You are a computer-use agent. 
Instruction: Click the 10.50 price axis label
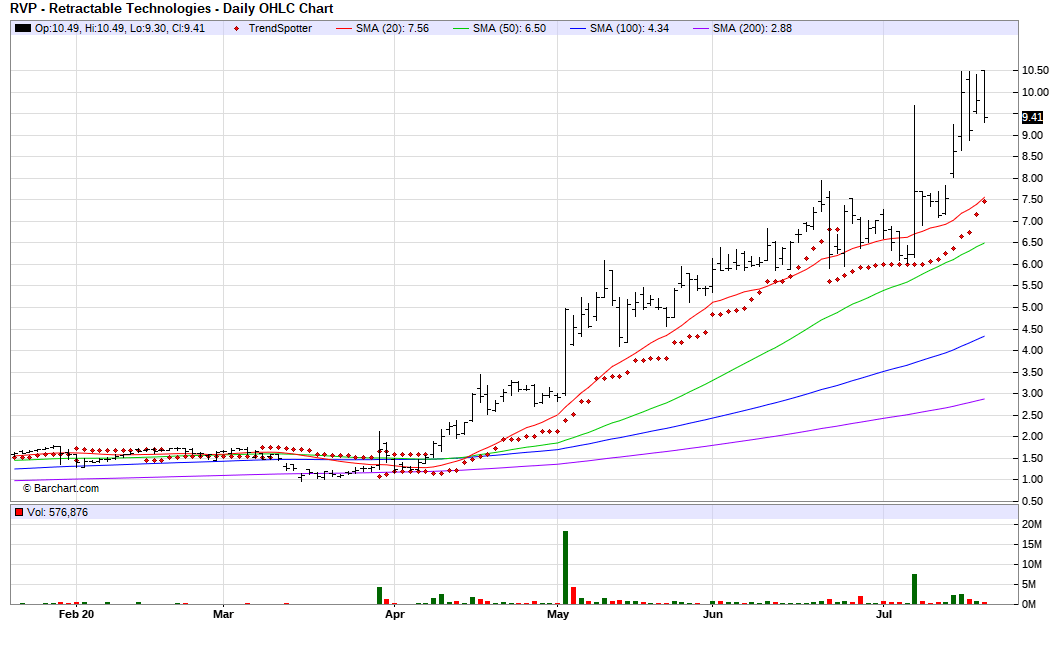point(1035,70)
